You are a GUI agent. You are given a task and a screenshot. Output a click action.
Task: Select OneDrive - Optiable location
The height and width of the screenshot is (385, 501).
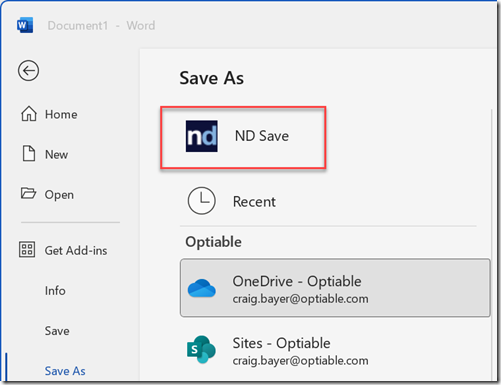[335, 288]
